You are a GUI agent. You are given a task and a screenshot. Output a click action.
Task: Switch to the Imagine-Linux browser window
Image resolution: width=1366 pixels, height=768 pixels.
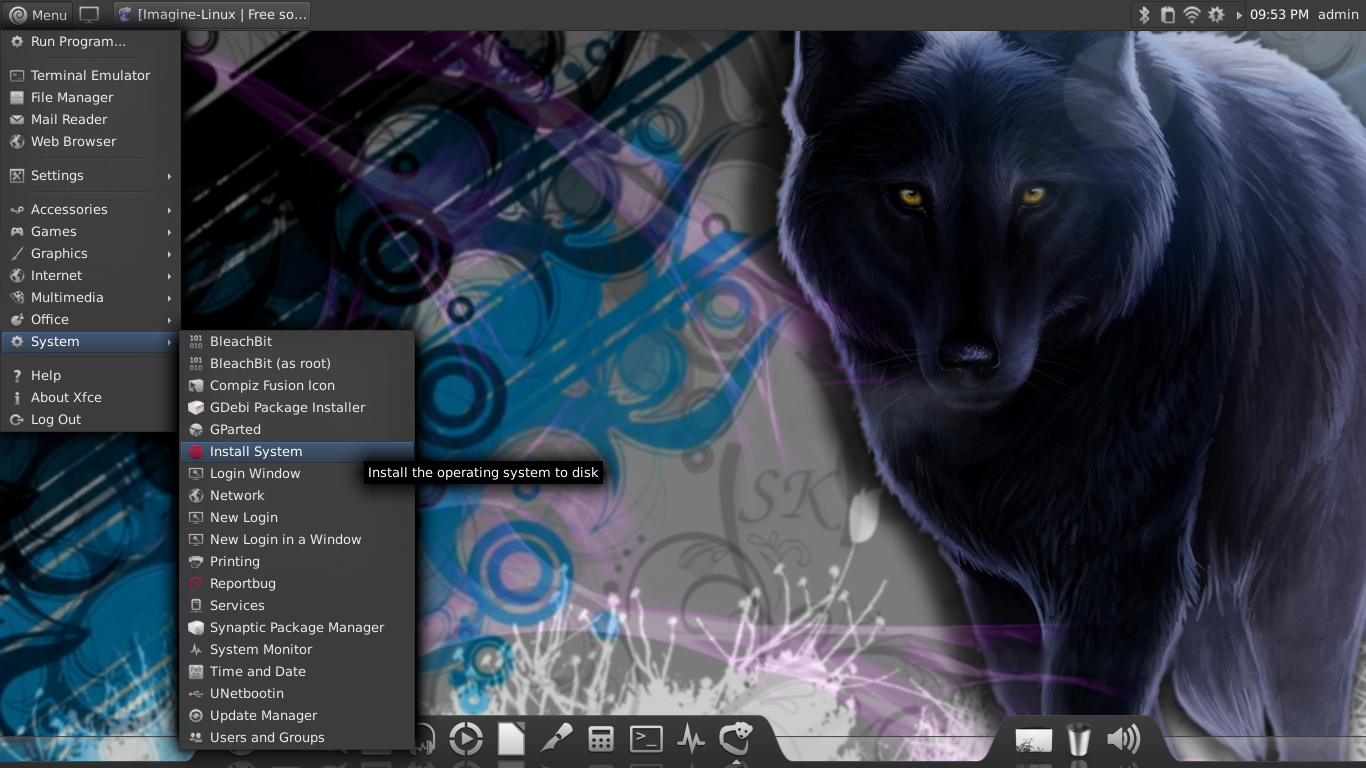pos(211,15)
